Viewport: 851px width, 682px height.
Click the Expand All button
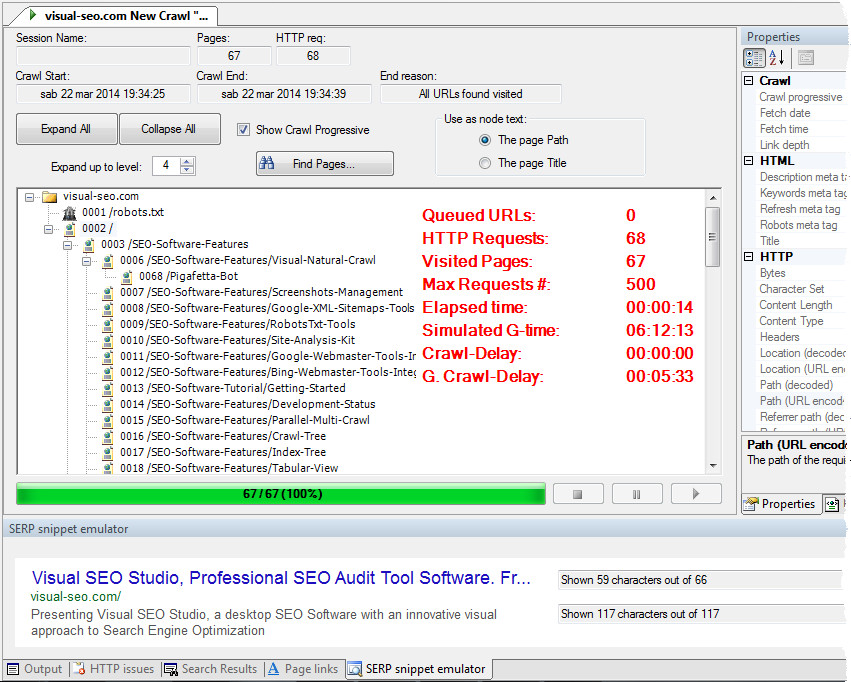pyautogui.click(x=66, y=129)
